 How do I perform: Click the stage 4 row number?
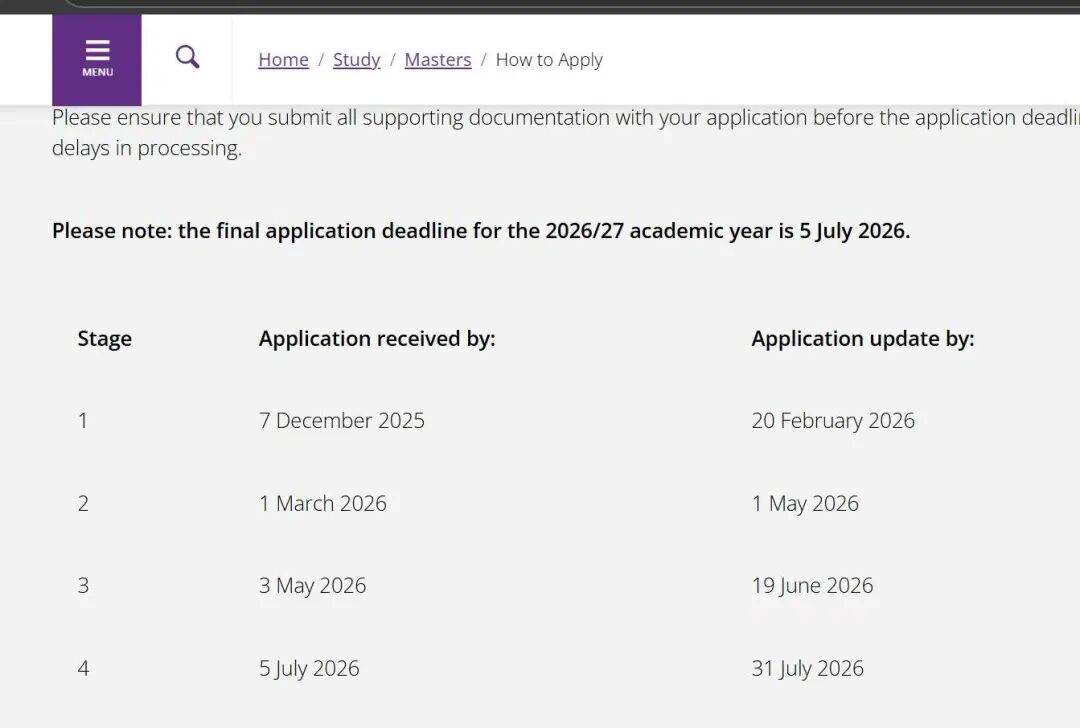pyautogui.click(x=83, y=669)
